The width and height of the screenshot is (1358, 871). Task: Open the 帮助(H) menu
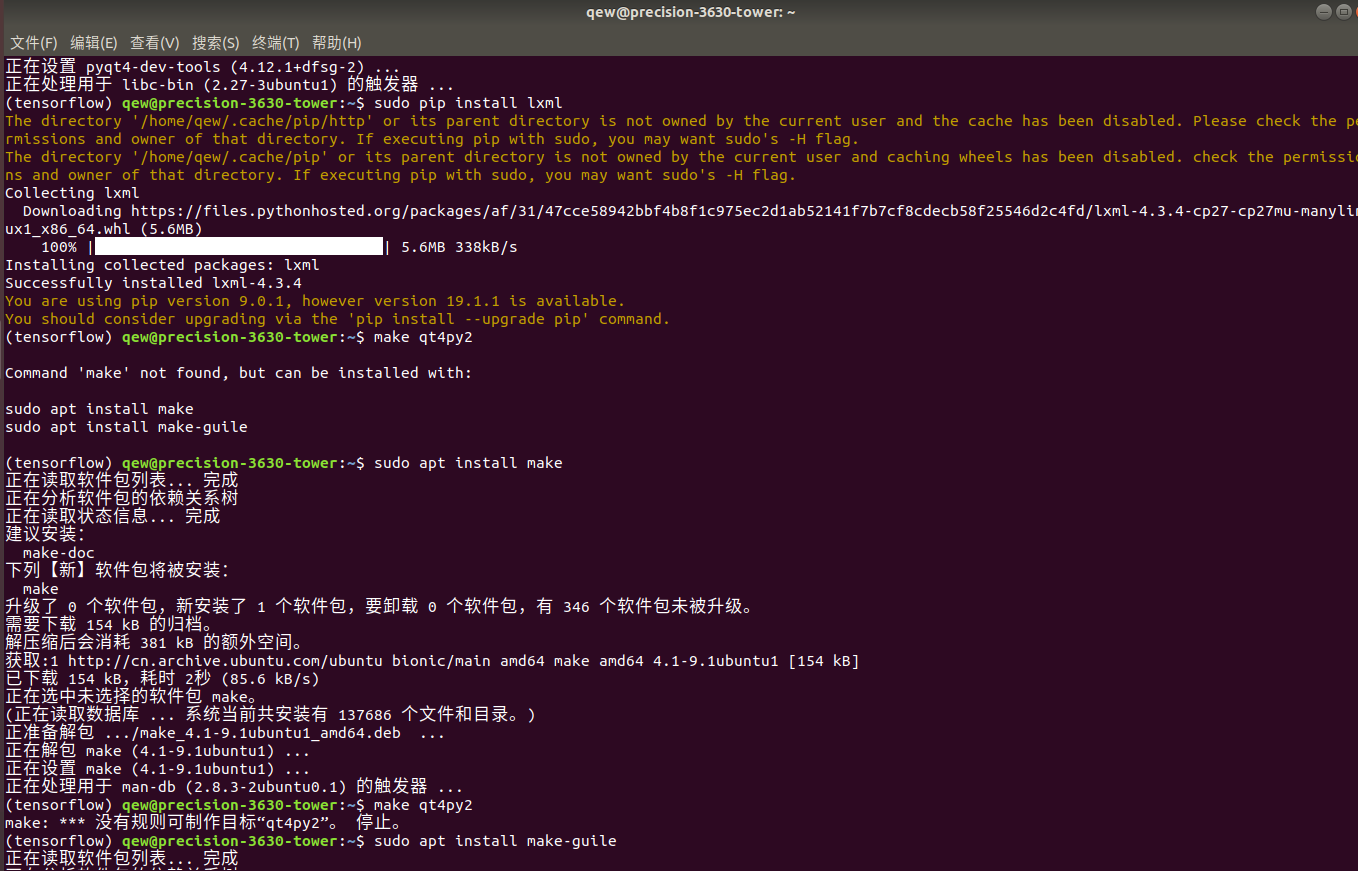(336, 43)
